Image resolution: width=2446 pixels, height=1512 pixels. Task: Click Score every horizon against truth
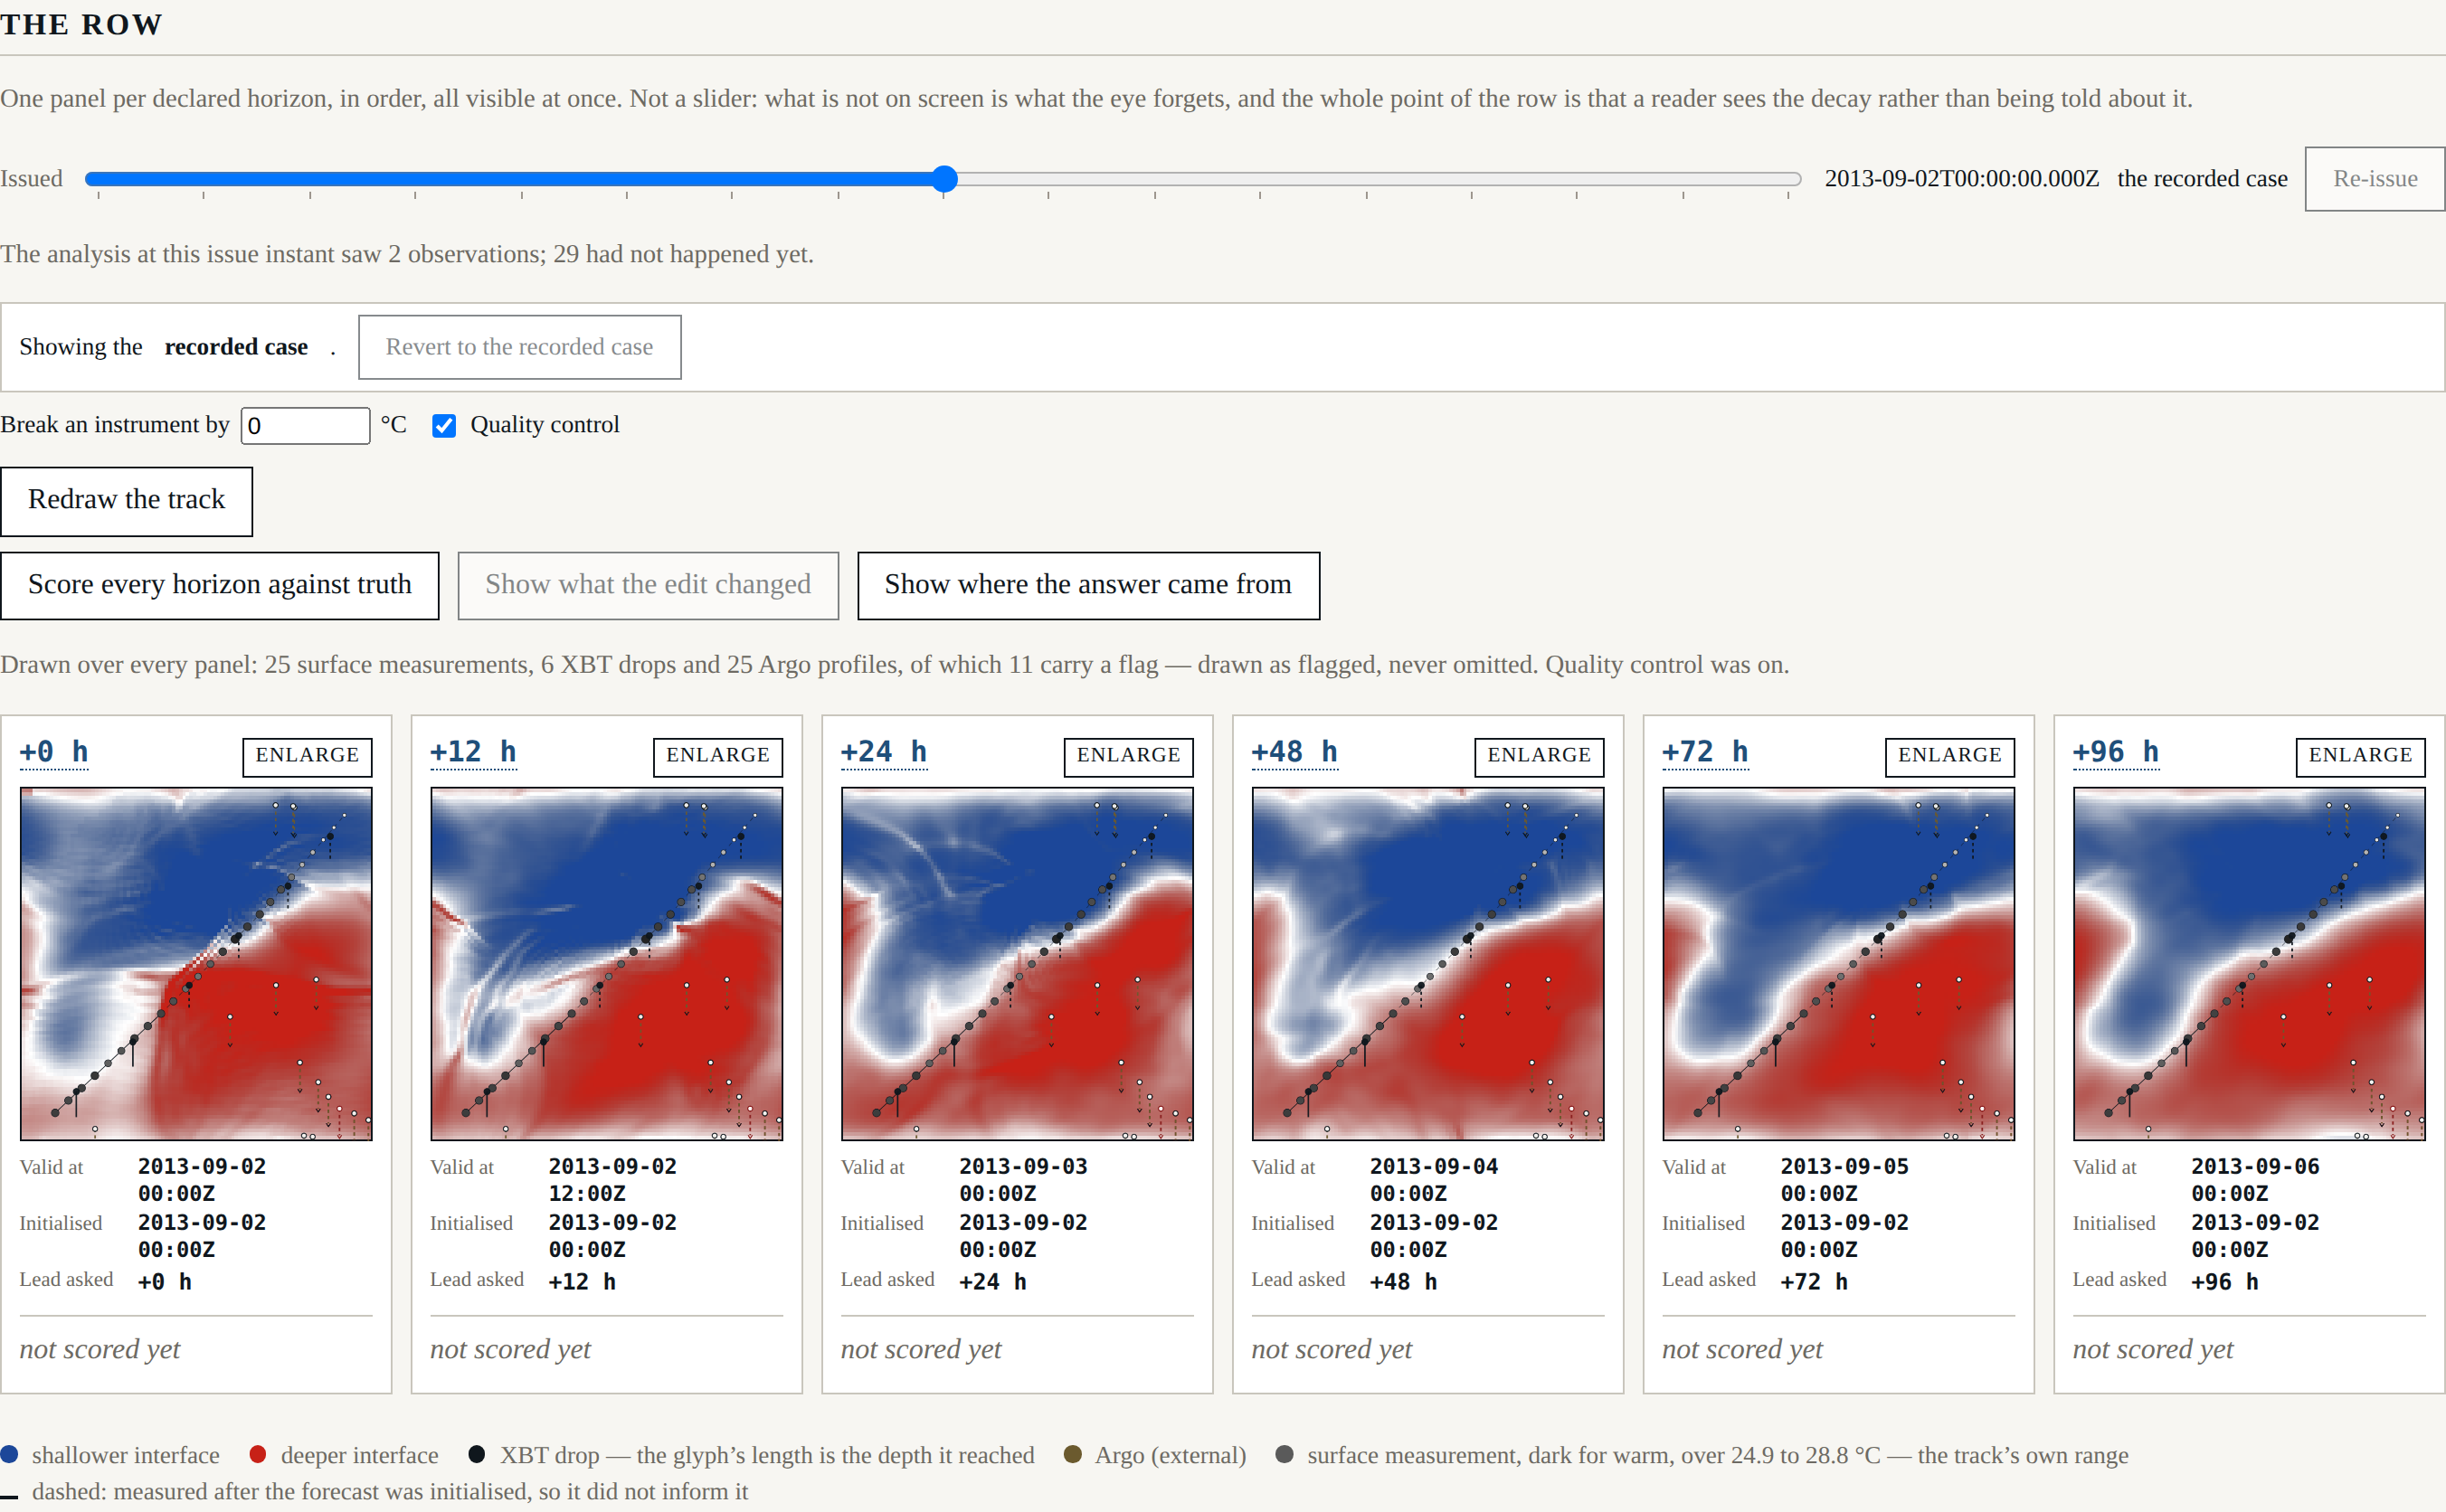(220, 586)
